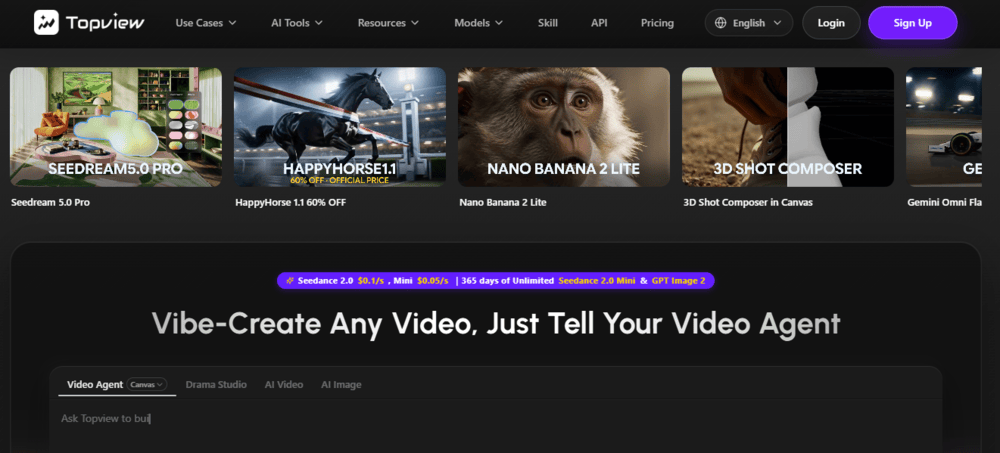
Task: Go to the Skill page
Action: 547,23
